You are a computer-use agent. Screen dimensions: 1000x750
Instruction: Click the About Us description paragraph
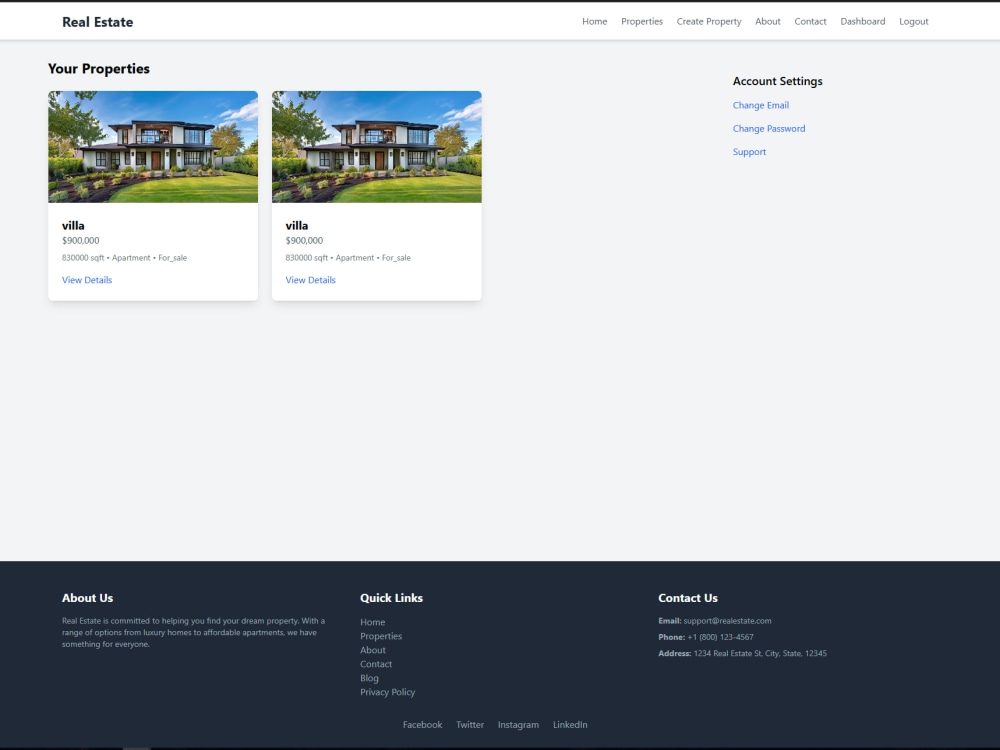coord(193,632)
